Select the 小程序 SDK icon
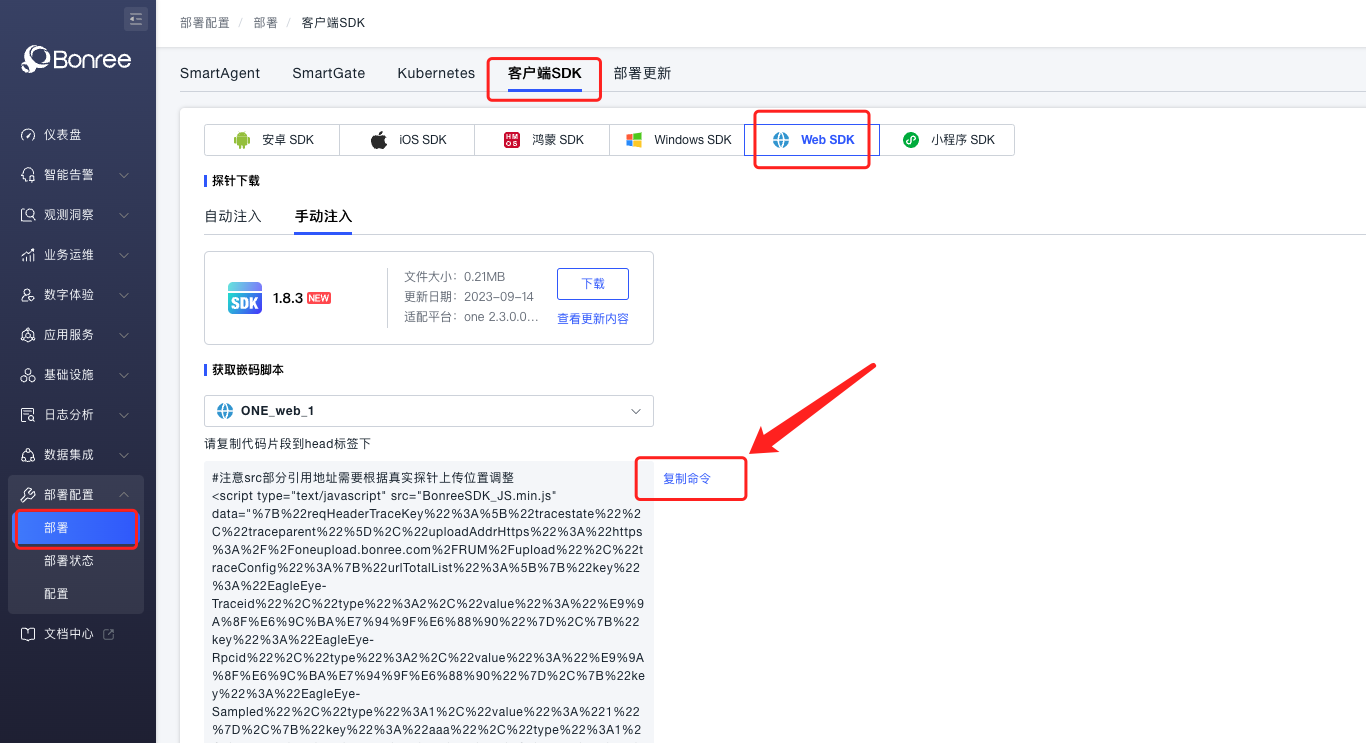 [x=911, y=140]
